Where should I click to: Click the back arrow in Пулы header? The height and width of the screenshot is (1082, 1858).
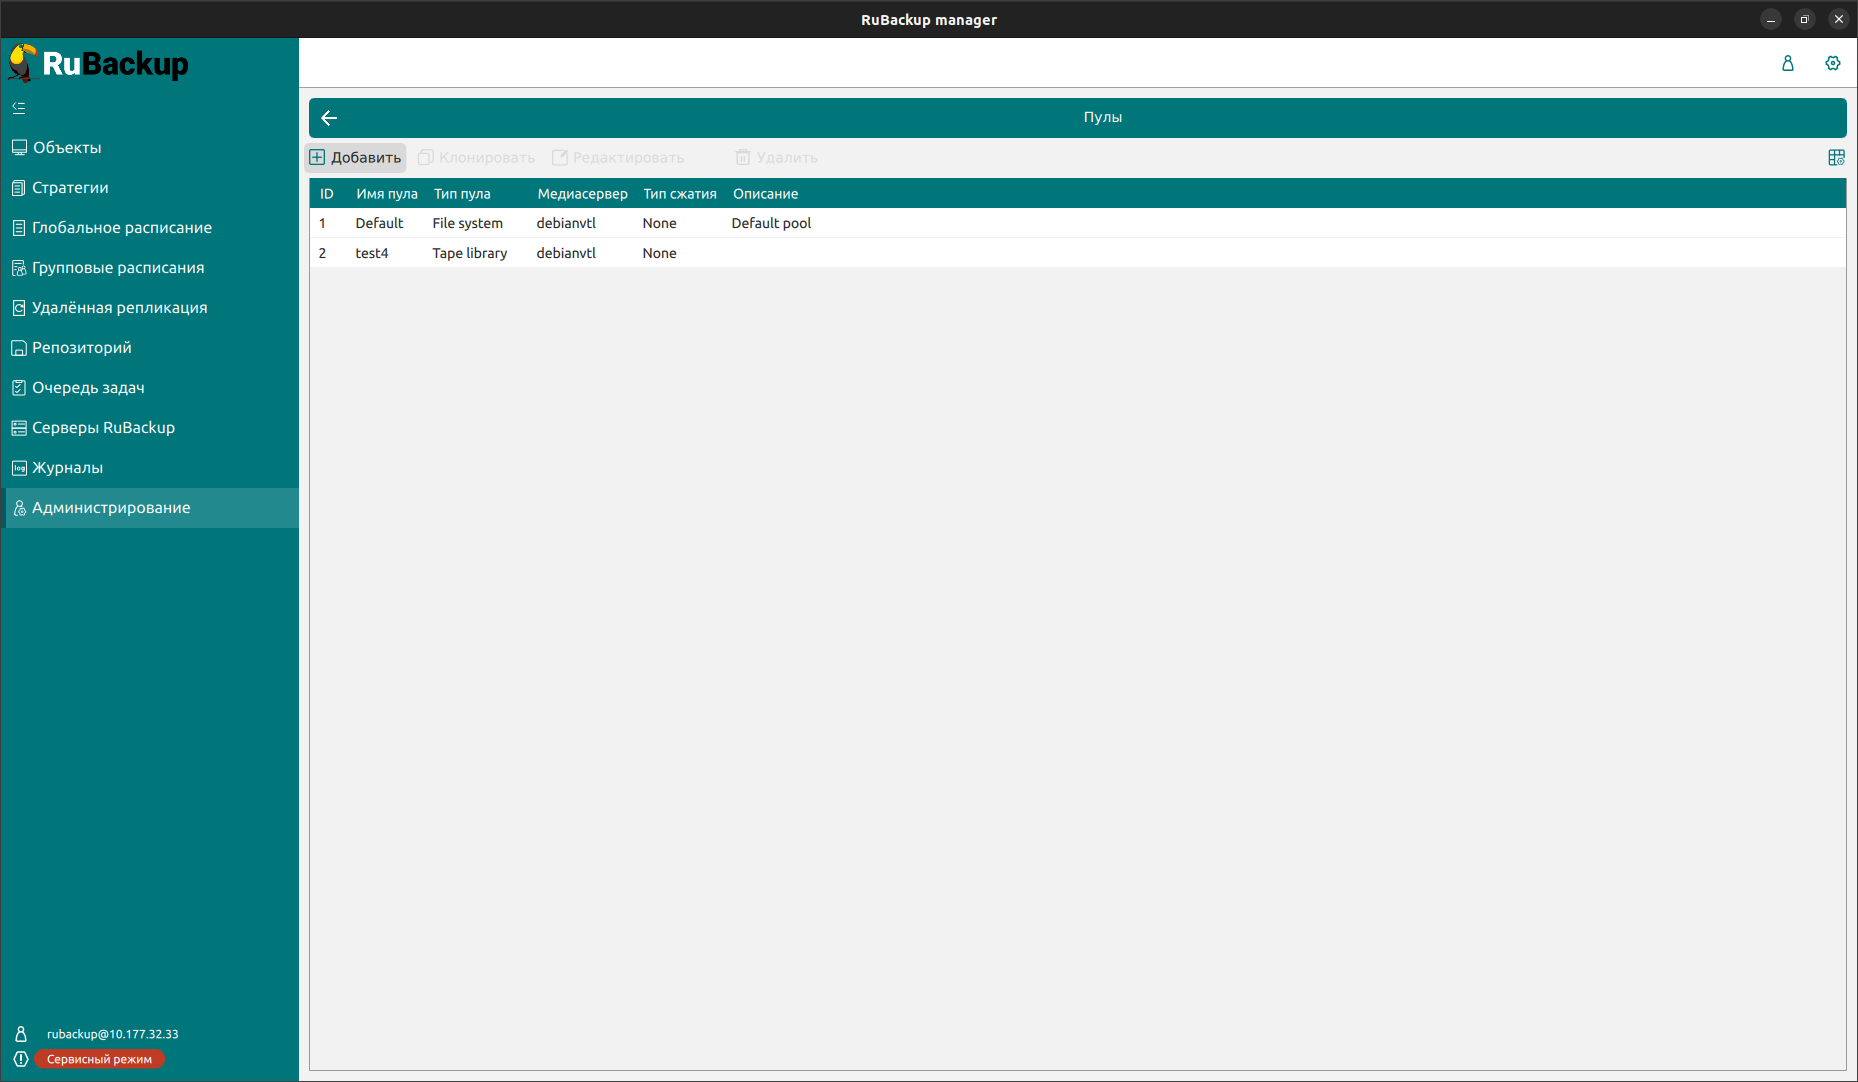coord(329,118)
